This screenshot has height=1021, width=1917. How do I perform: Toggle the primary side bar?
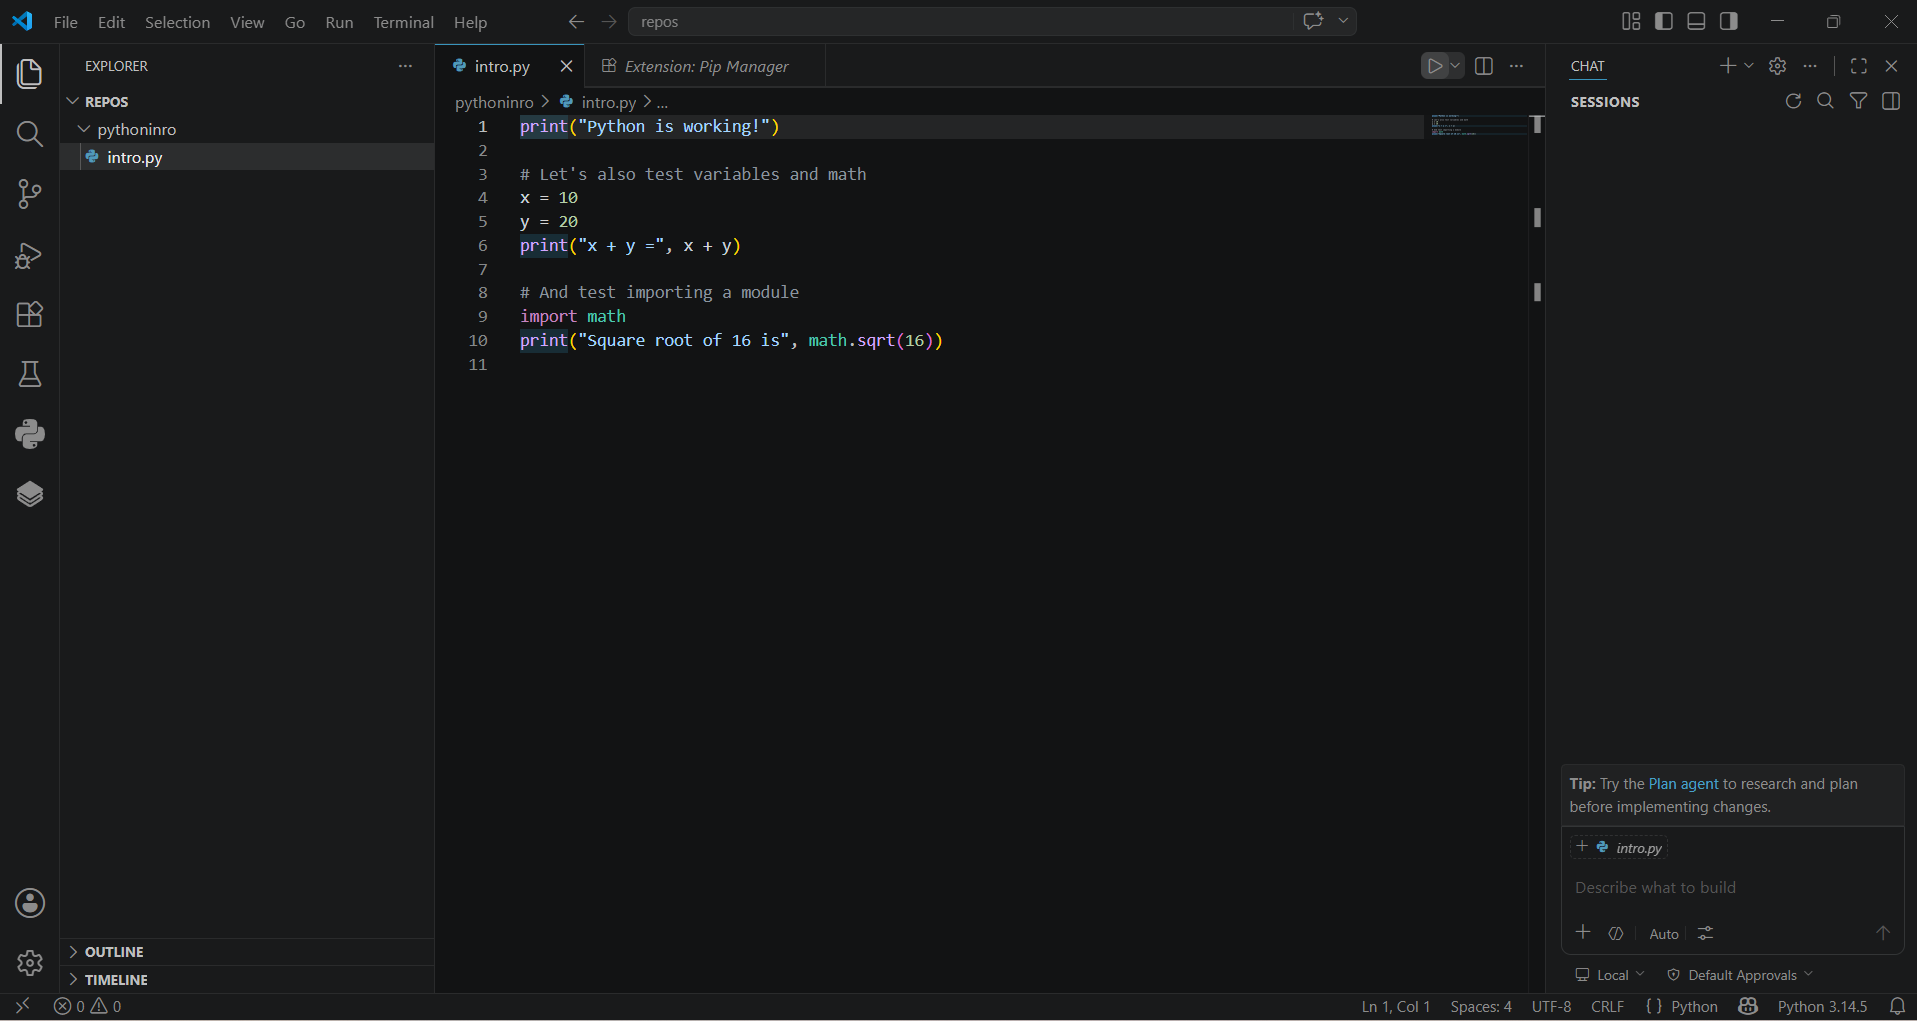(x=1664, y=21)
